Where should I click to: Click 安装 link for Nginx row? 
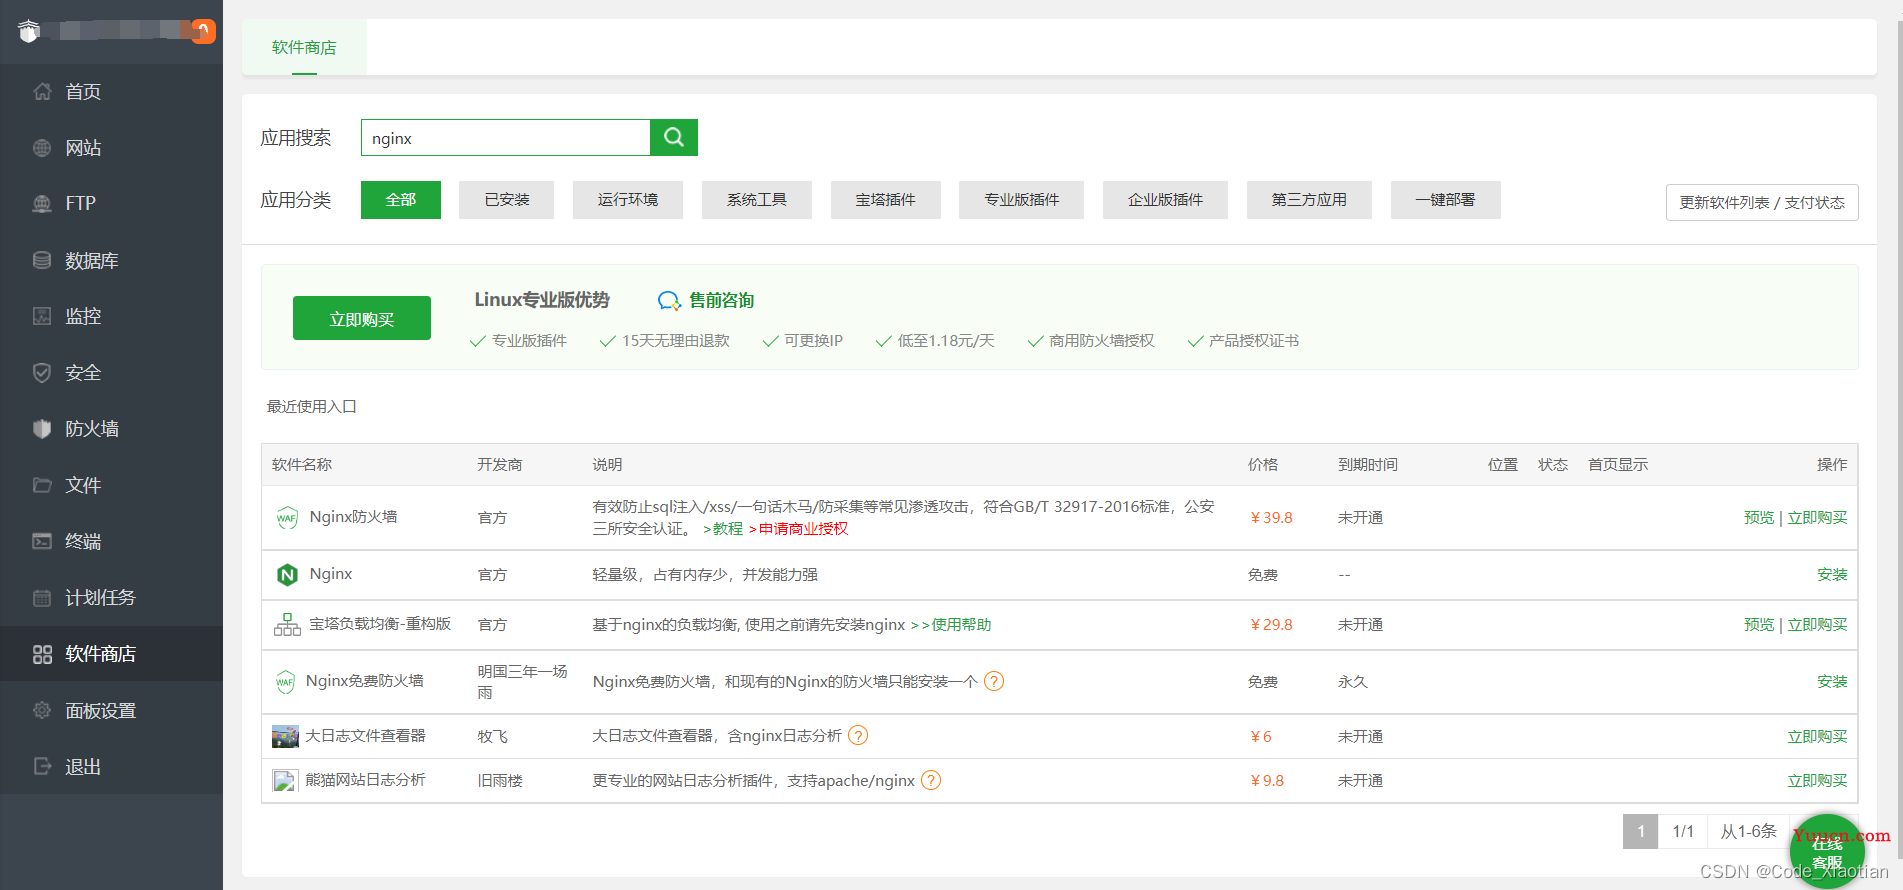coord(1832,575)
